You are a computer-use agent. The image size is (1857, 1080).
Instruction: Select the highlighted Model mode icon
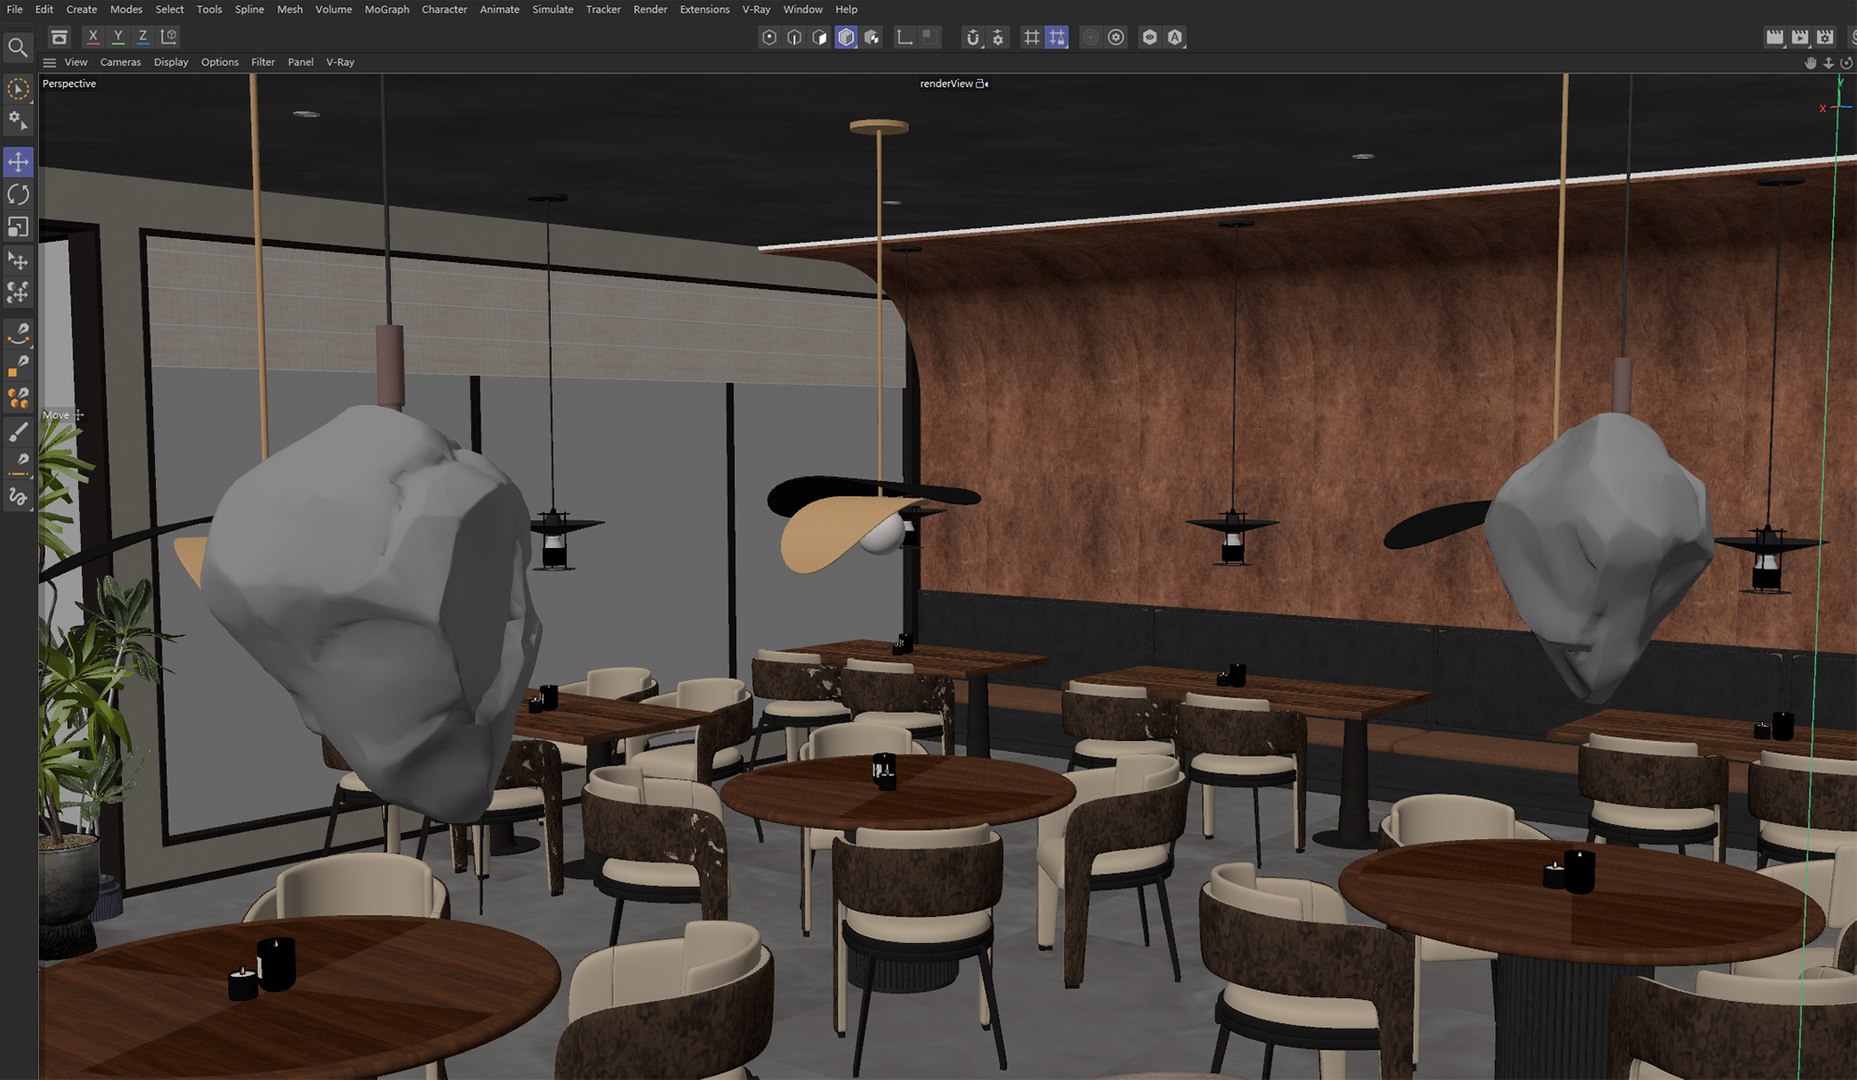pyautogui.click(x=846, y=37)
